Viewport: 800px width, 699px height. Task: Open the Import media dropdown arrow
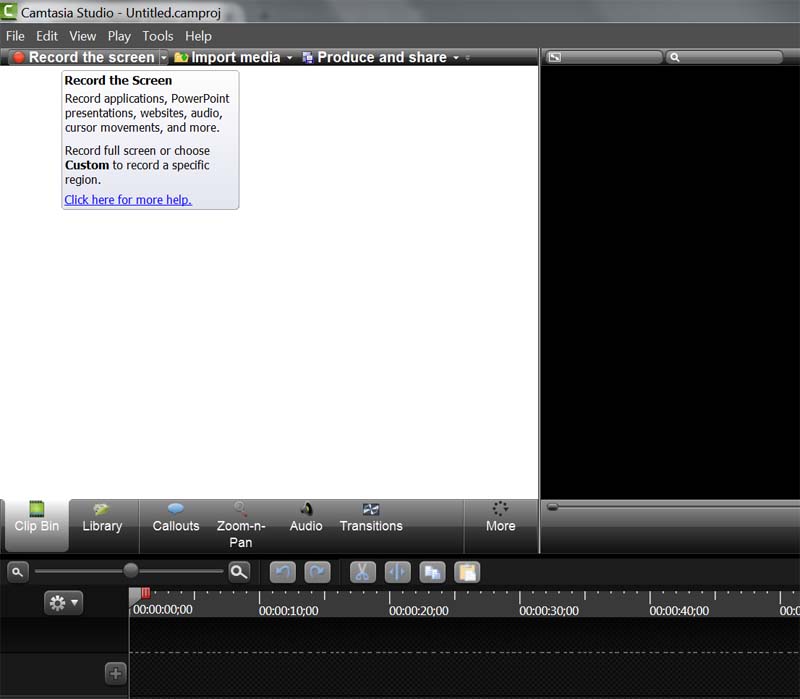coord(289,58)
